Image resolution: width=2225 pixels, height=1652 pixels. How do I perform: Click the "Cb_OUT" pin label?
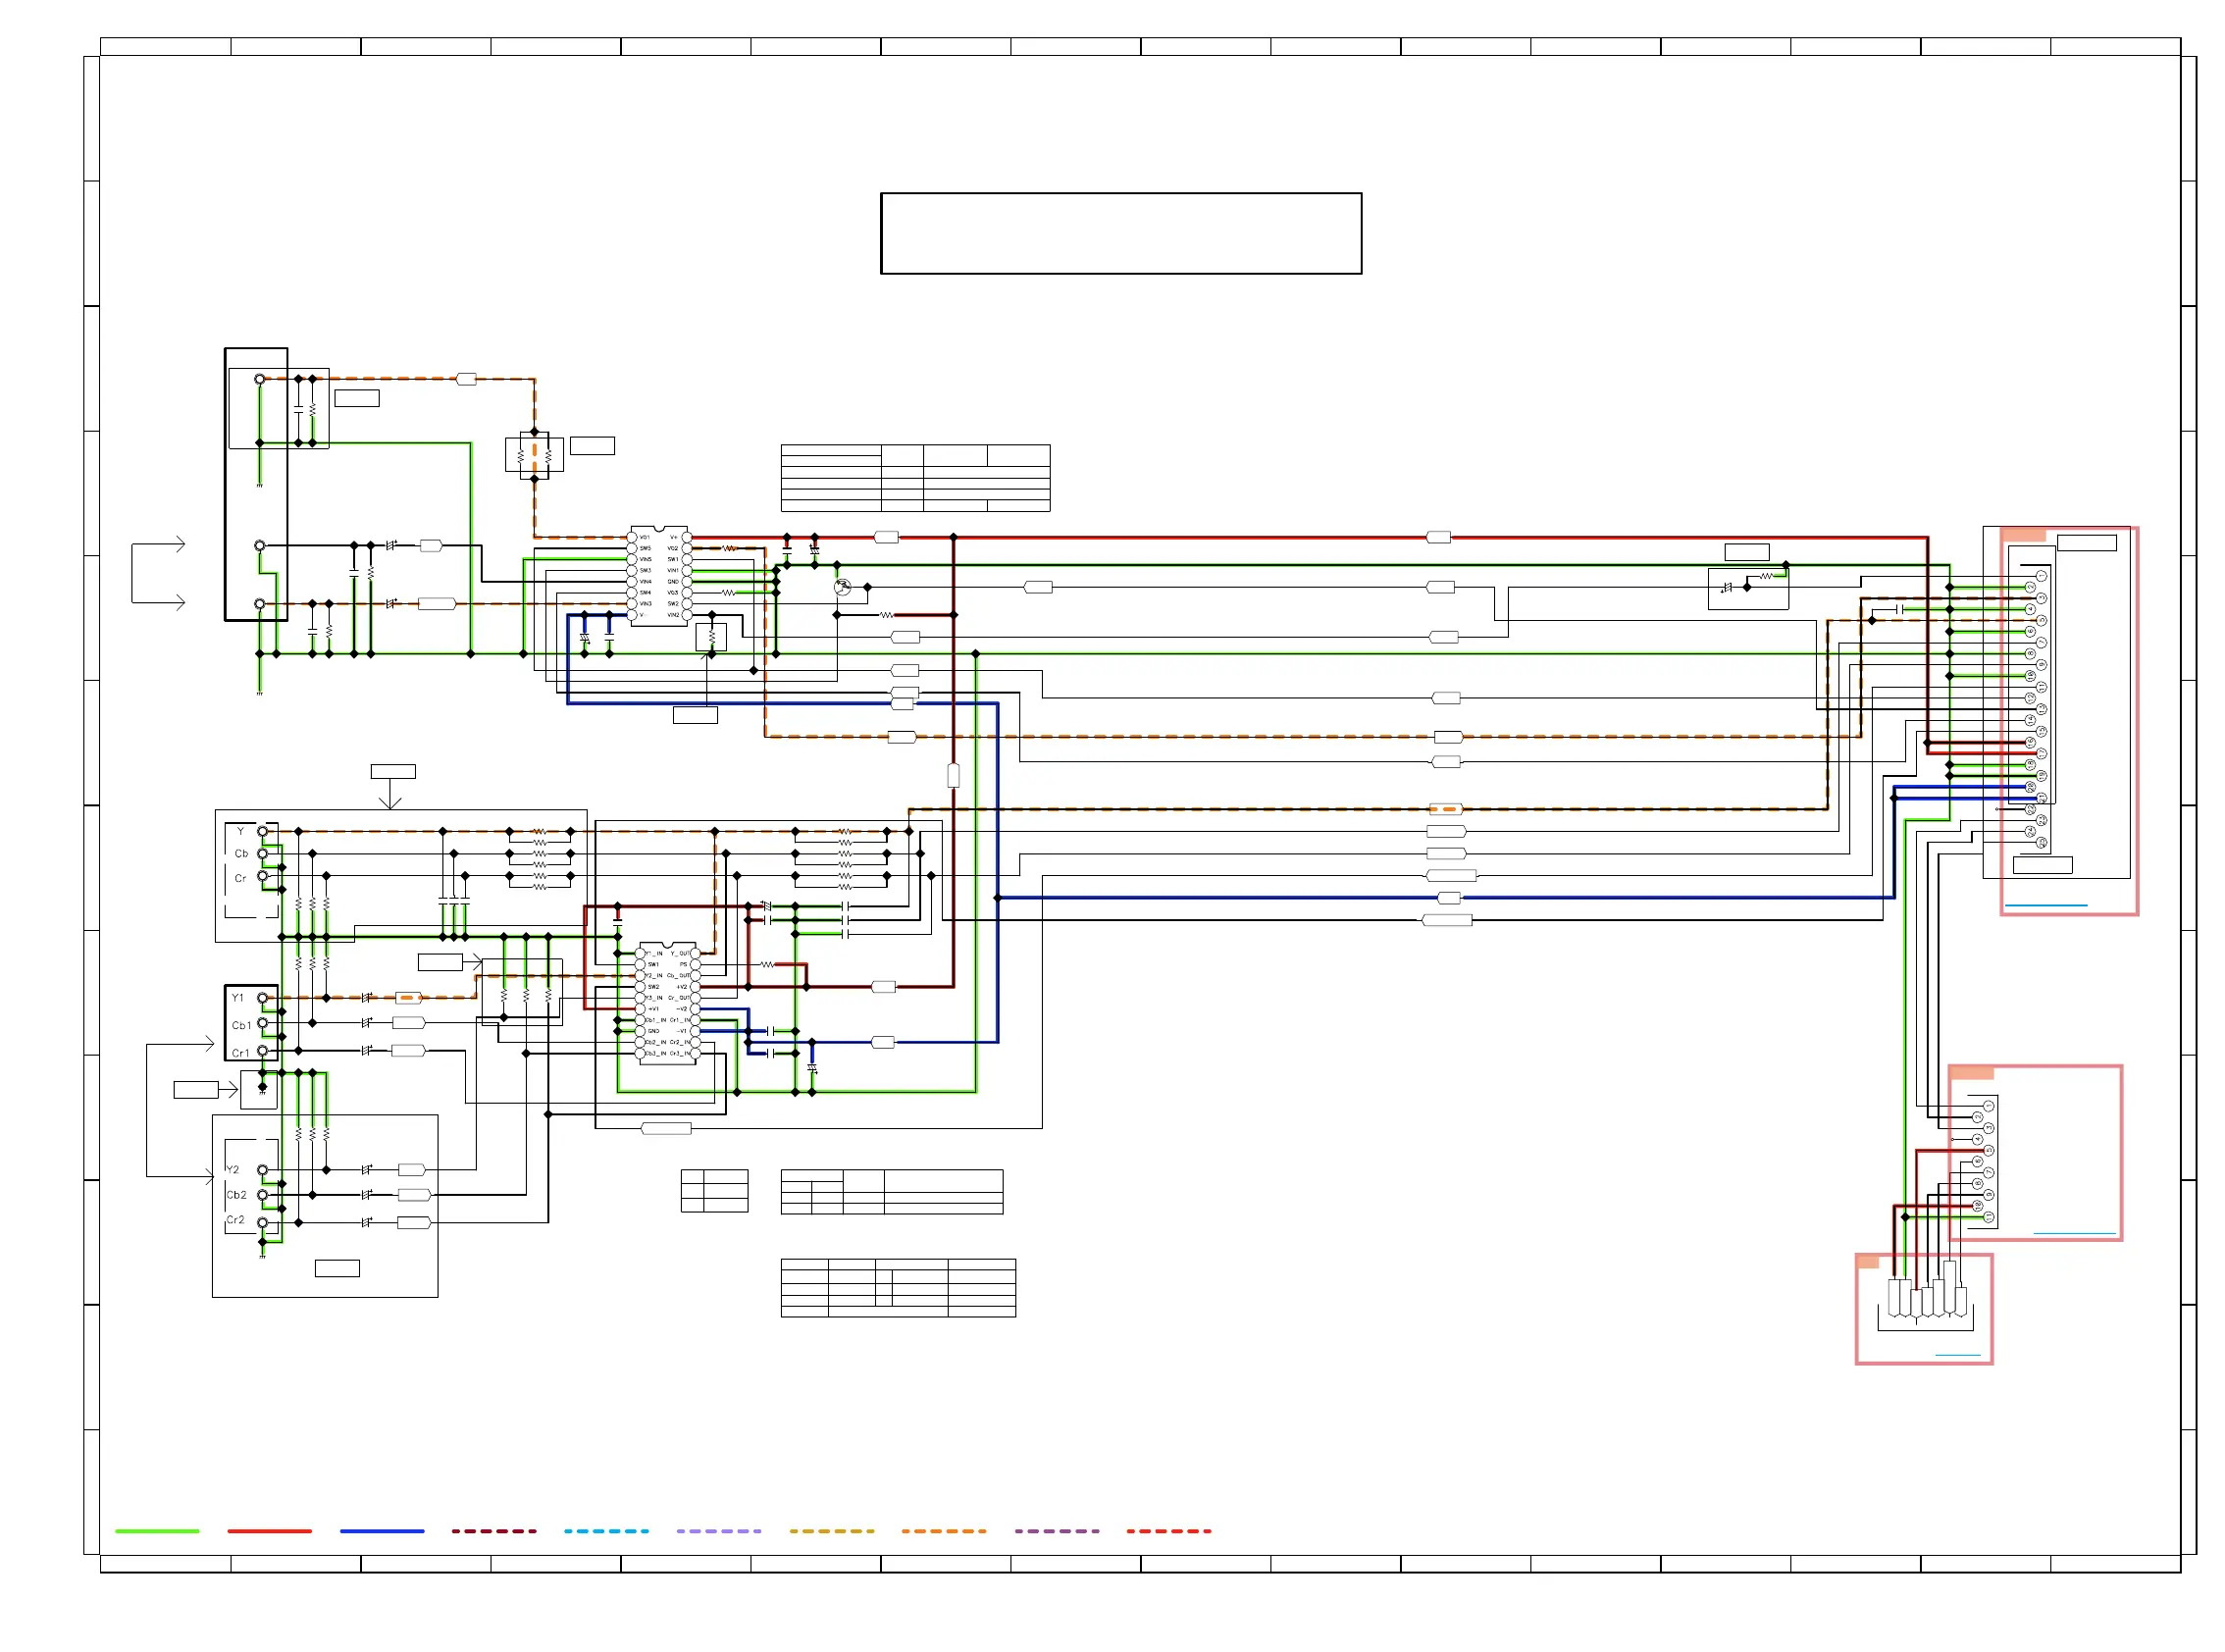click(x=679, y=976)
